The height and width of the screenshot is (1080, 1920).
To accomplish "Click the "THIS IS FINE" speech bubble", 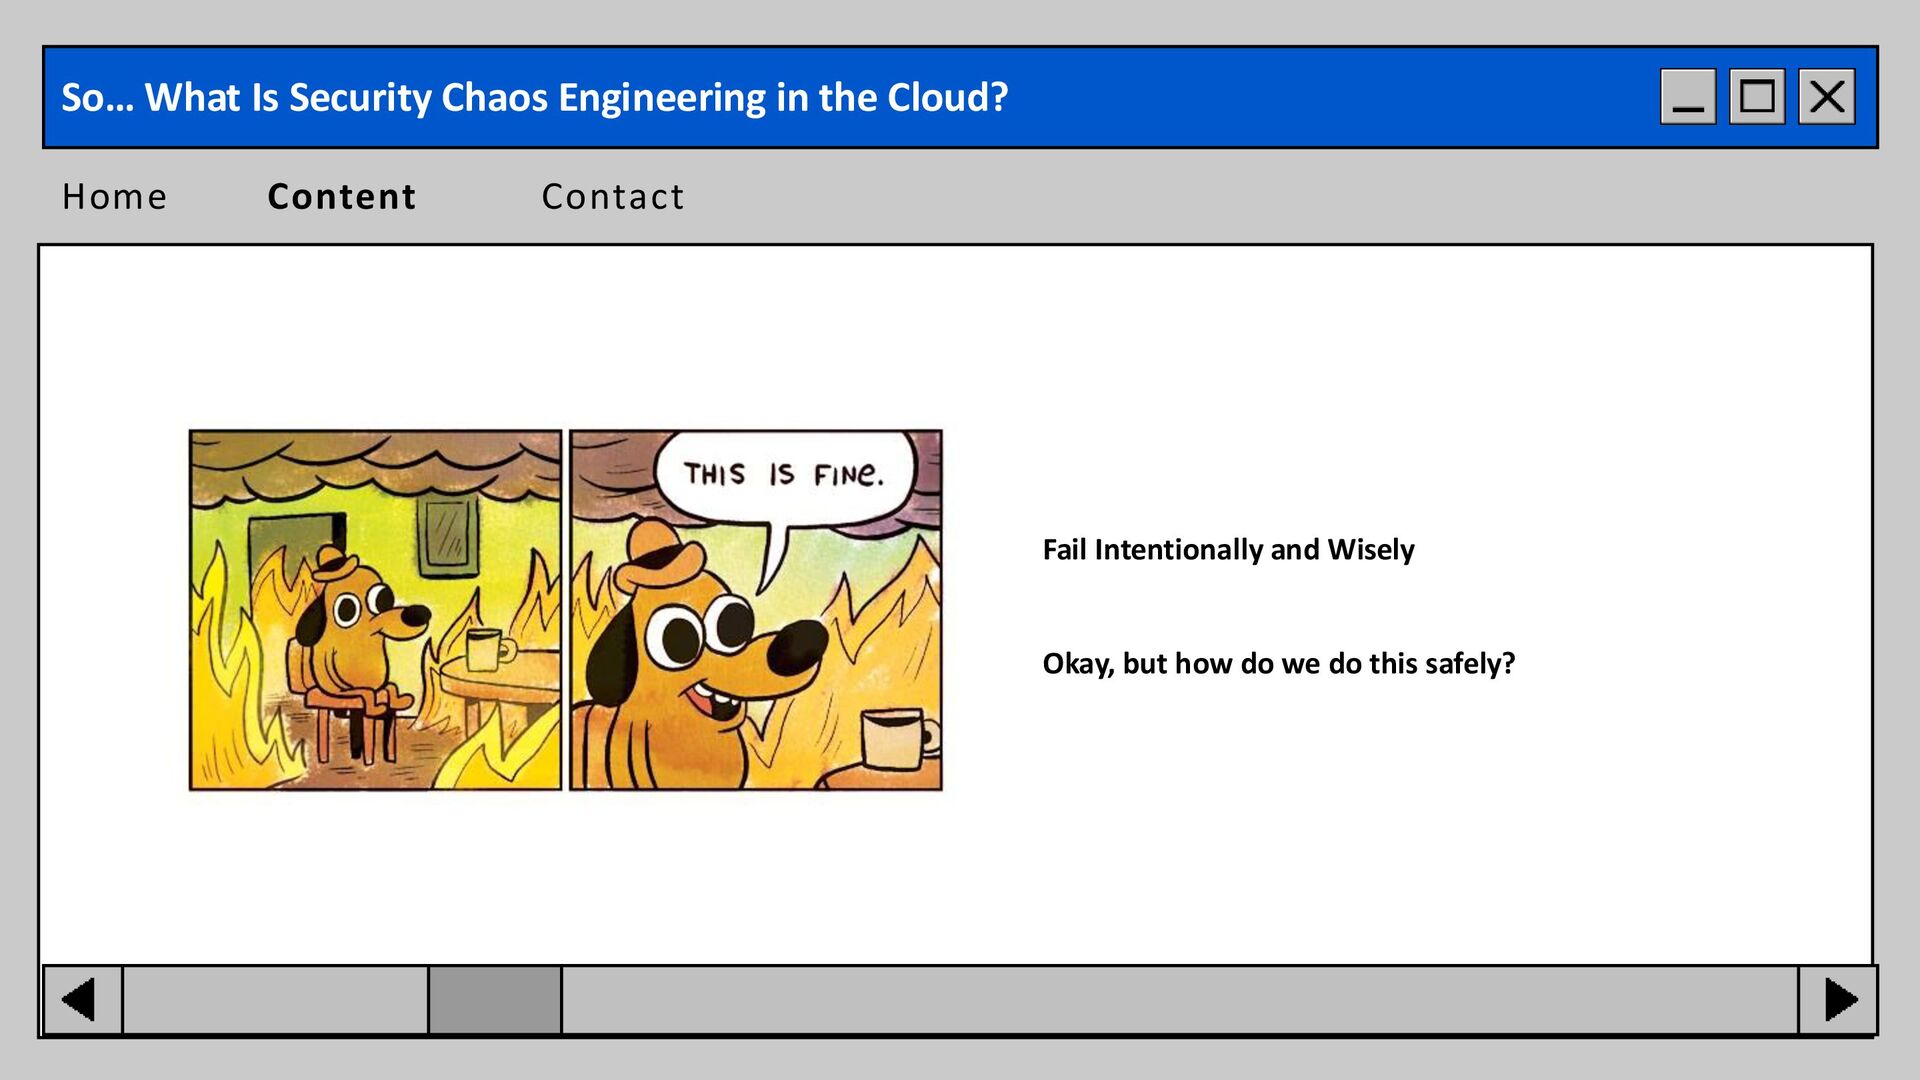I will pos(784,474).
